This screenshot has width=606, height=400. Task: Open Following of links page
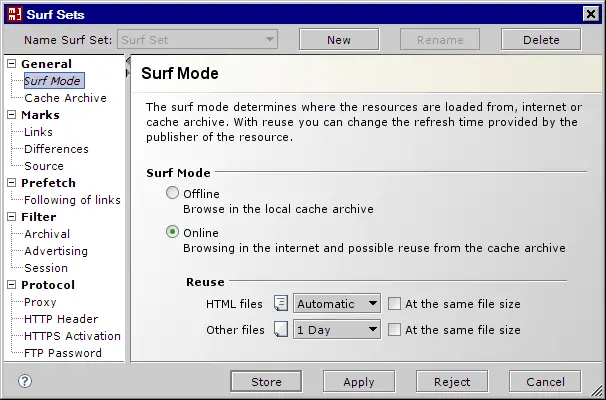(x=72, y=200)
